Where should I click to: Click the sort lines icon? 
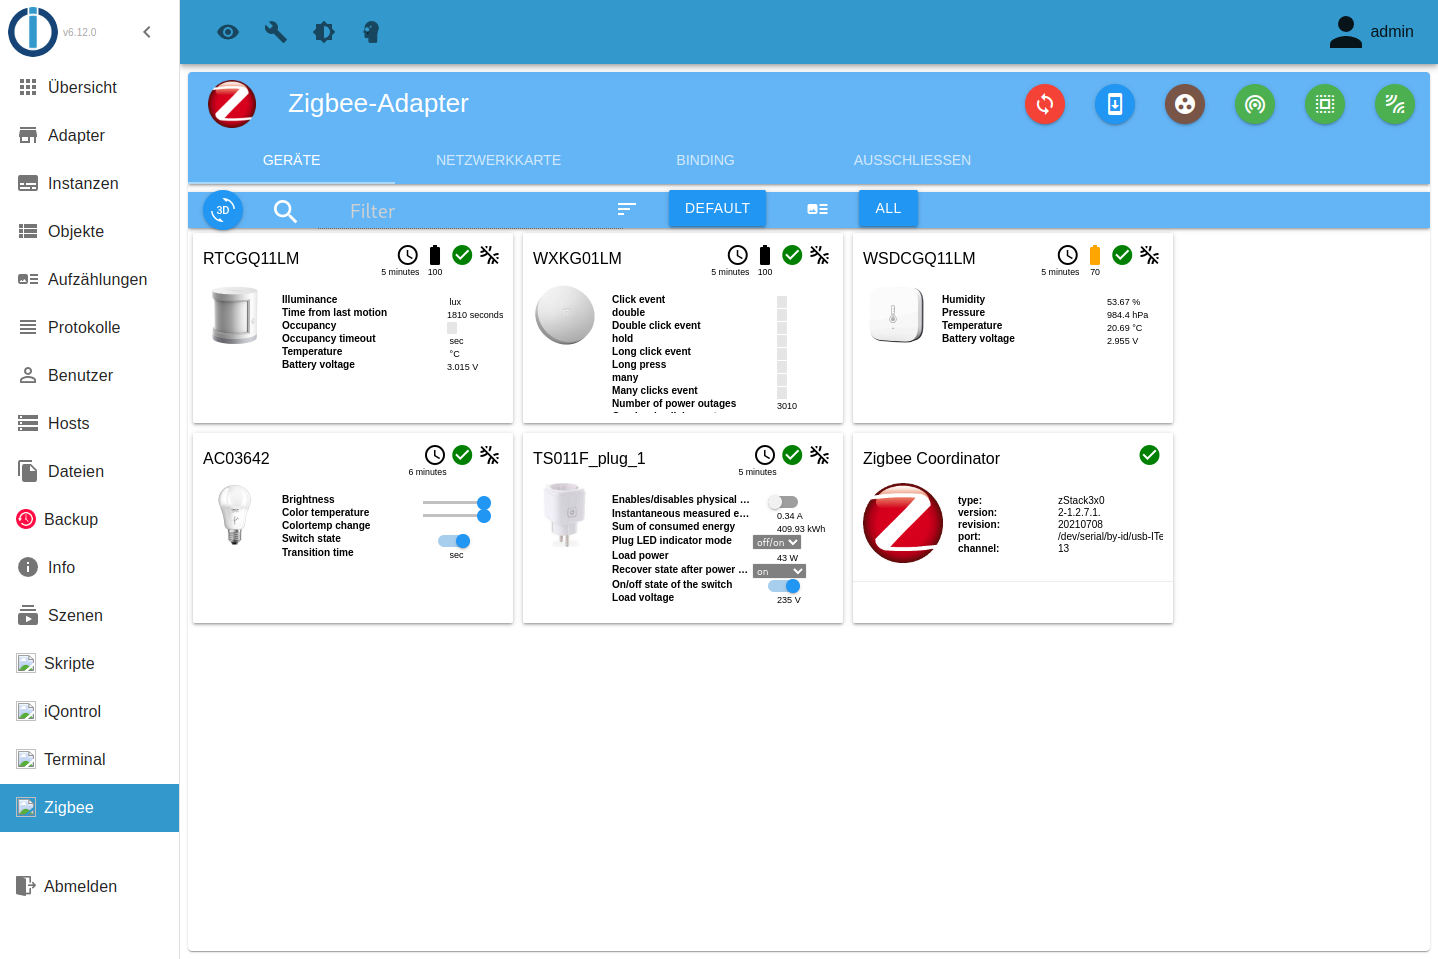point(627,209)
